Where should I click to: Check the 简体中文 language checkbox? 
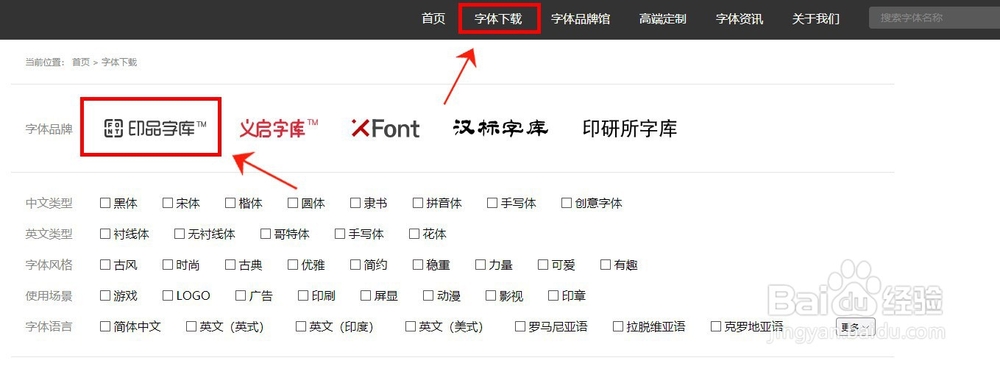click(x=105, y=326)
